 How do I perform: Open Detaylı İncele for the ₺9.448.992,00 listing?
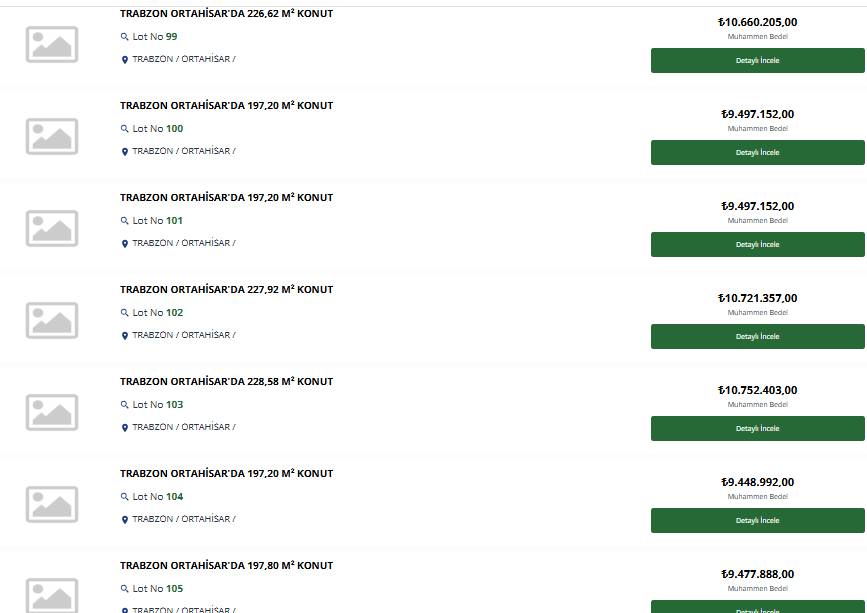pos(758,521)
